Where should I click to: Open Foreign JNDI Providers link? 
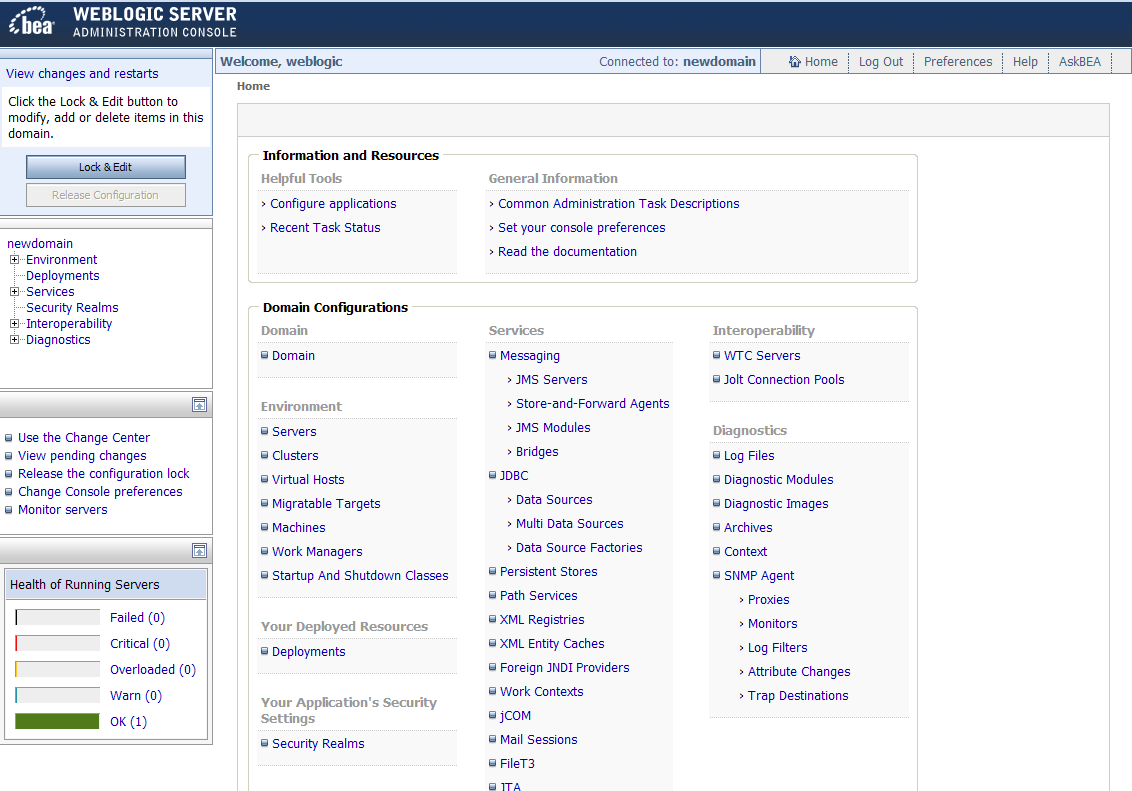(565, 668)
